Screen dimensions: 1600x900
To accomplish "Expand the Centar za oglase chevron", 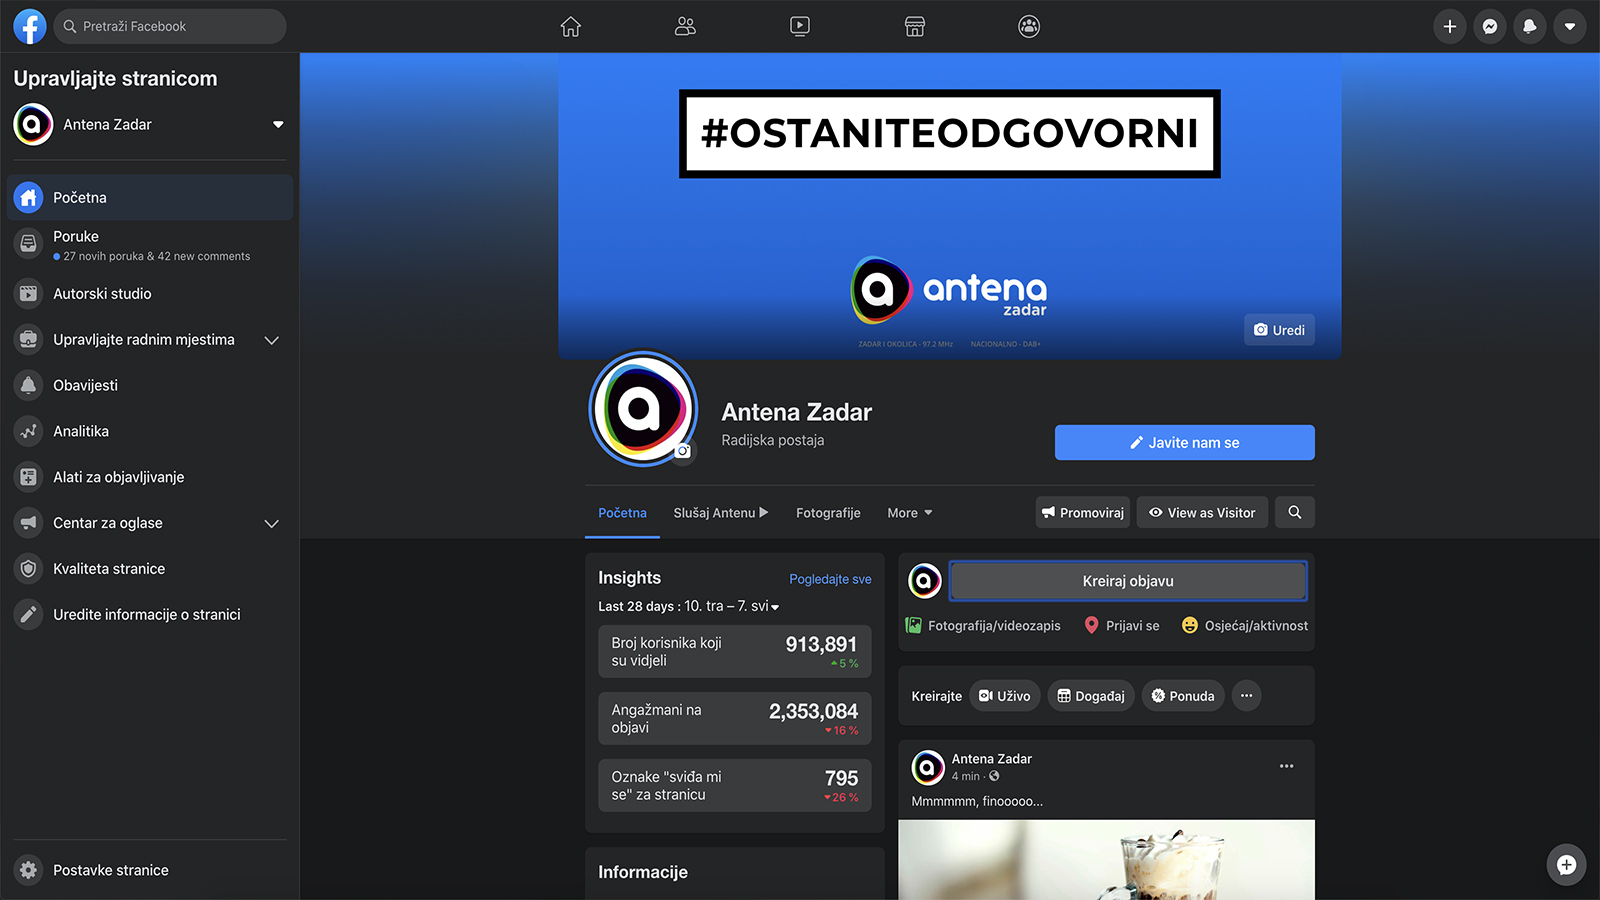I will coord(271,523).
